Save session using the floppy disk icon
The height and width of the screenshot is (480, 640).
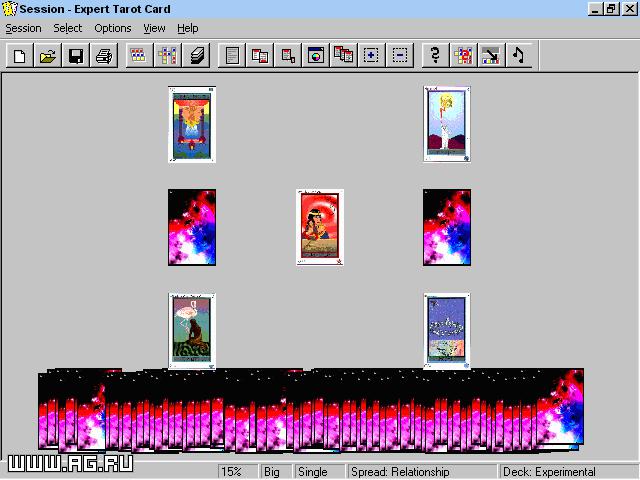point(75,56)
